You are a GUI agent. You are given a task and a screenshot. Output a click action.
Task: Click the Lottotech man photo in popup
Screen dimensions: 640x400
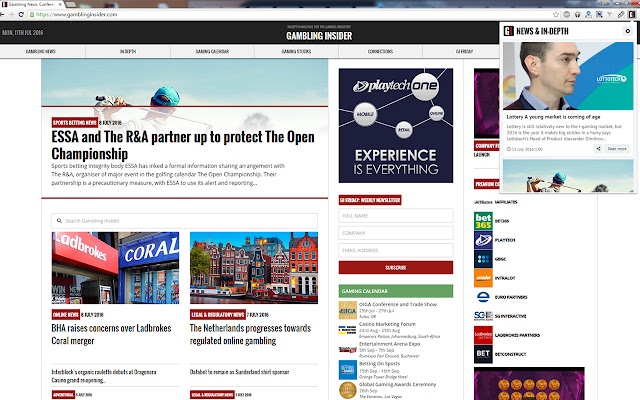pyautogui.click(x=568, y=76)
